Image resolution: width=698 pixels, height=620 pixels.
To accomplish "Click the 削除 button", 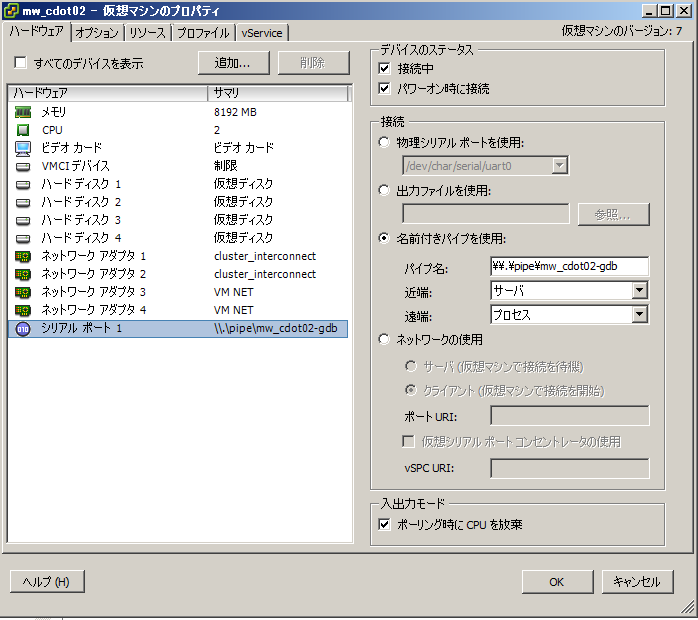I will click(313, 63).
